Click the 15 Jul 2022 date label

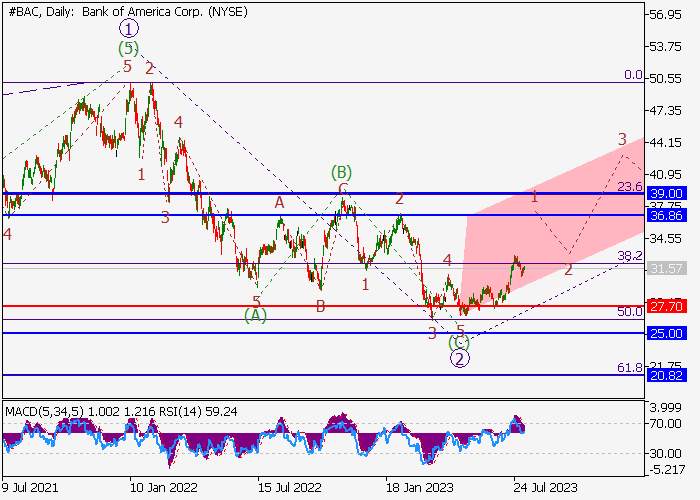pos(292,487)
